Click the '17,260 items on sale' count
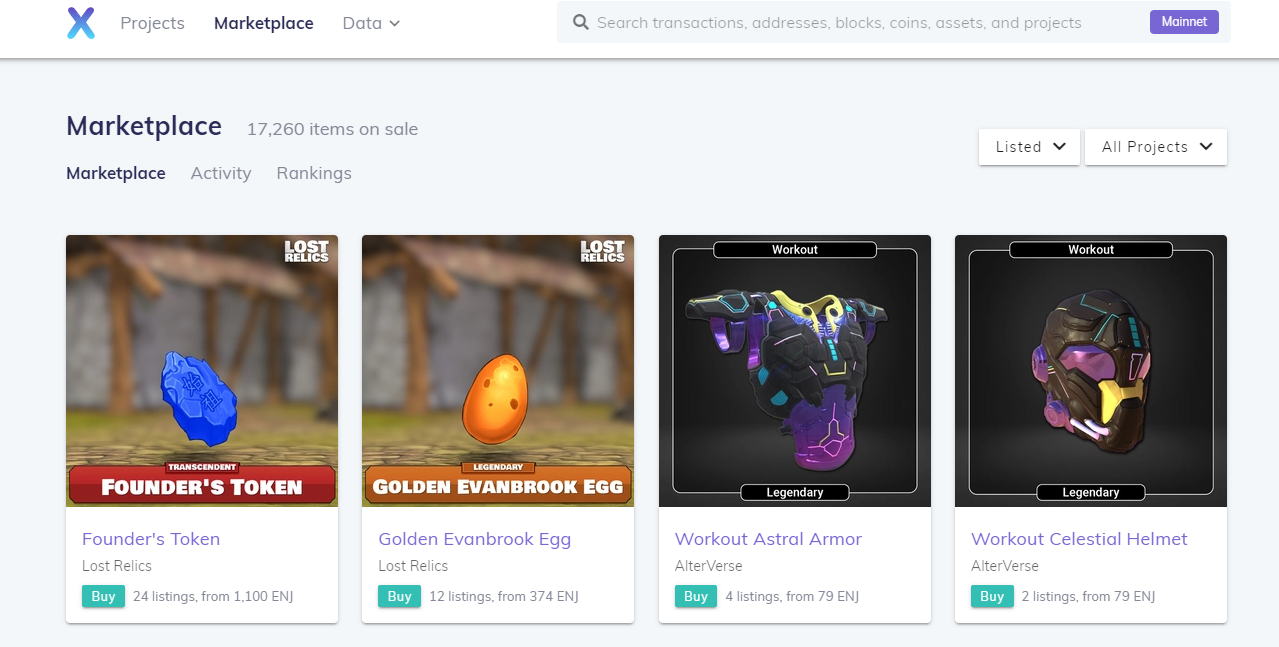 [x=333, y=129]
